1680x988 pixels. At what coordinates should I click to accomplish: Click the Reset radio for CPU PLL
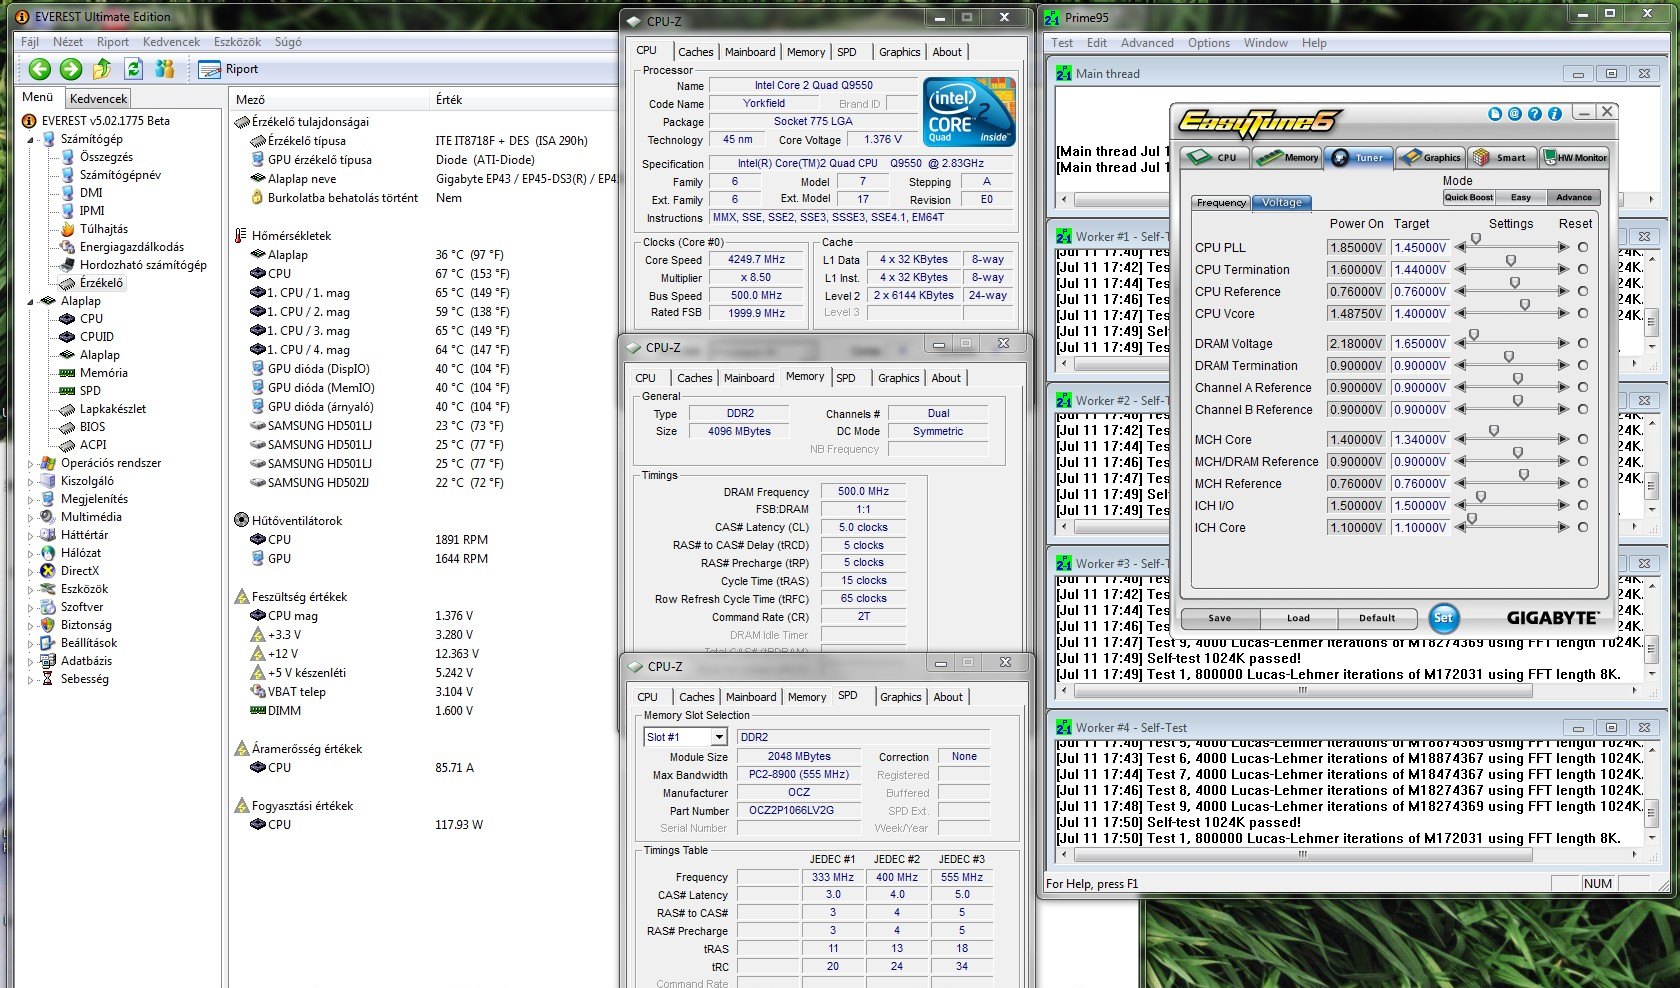pos(1583,247)
